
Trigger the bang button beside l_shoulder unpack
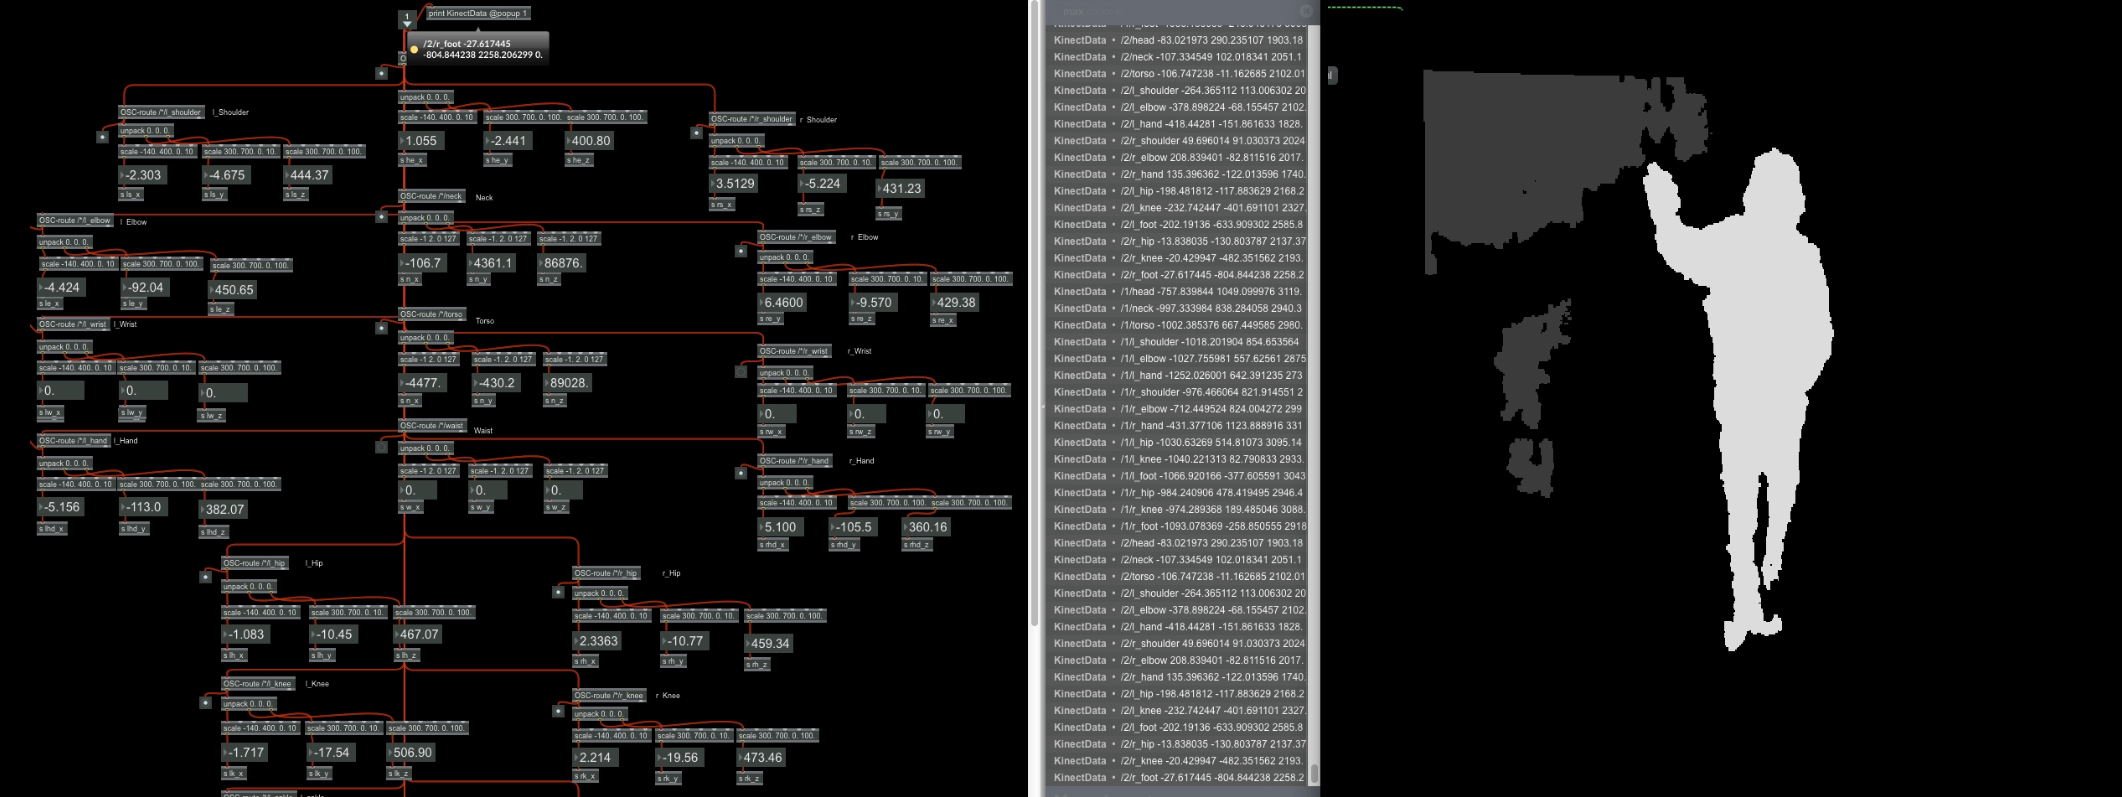click(102, 136)
